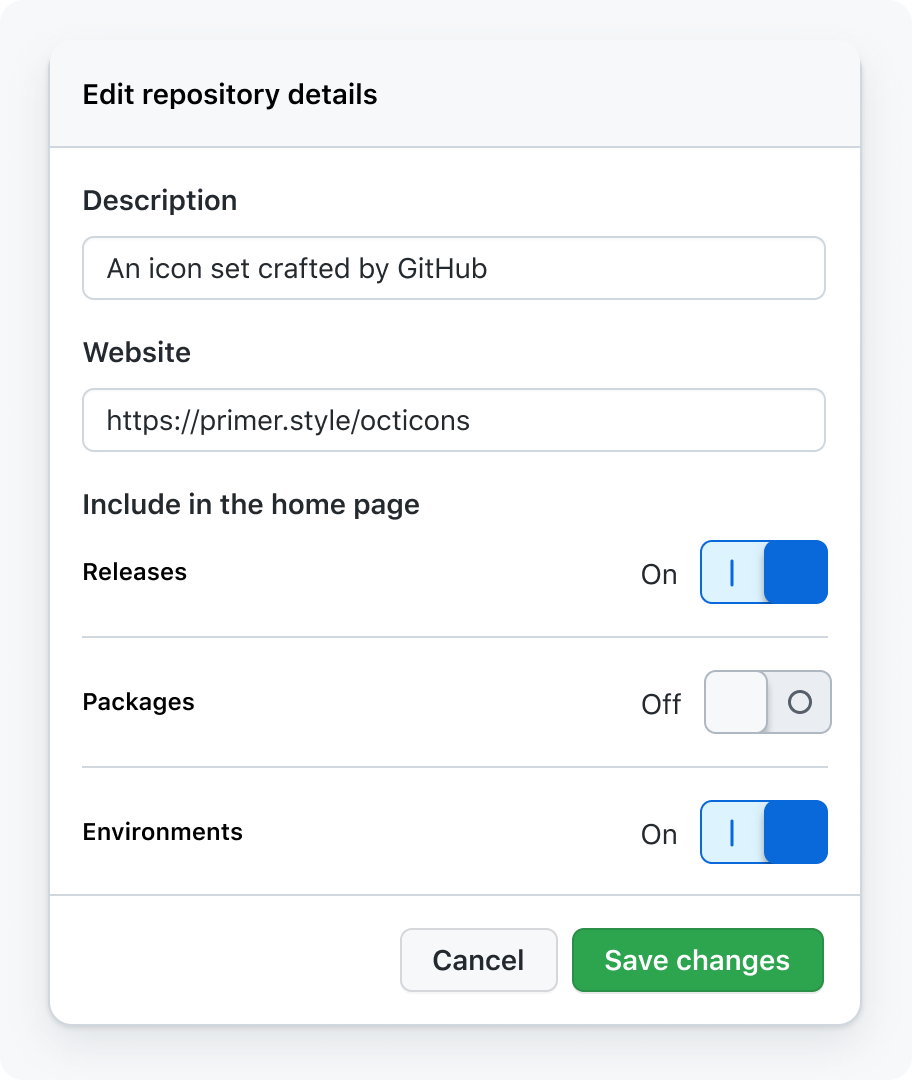Click the blue knob of Environments switch

coord(796,832)
